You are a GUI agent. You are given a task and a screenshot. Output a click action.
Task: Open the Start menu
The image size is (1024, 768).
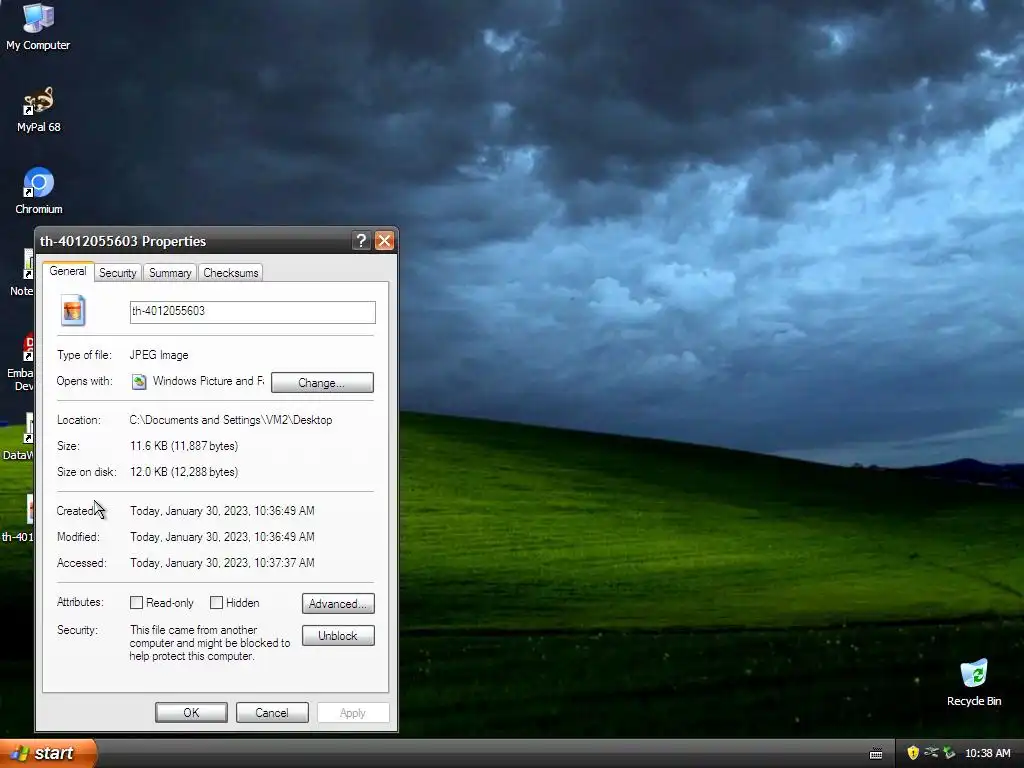pyautogui.click(x=47, y=753)
